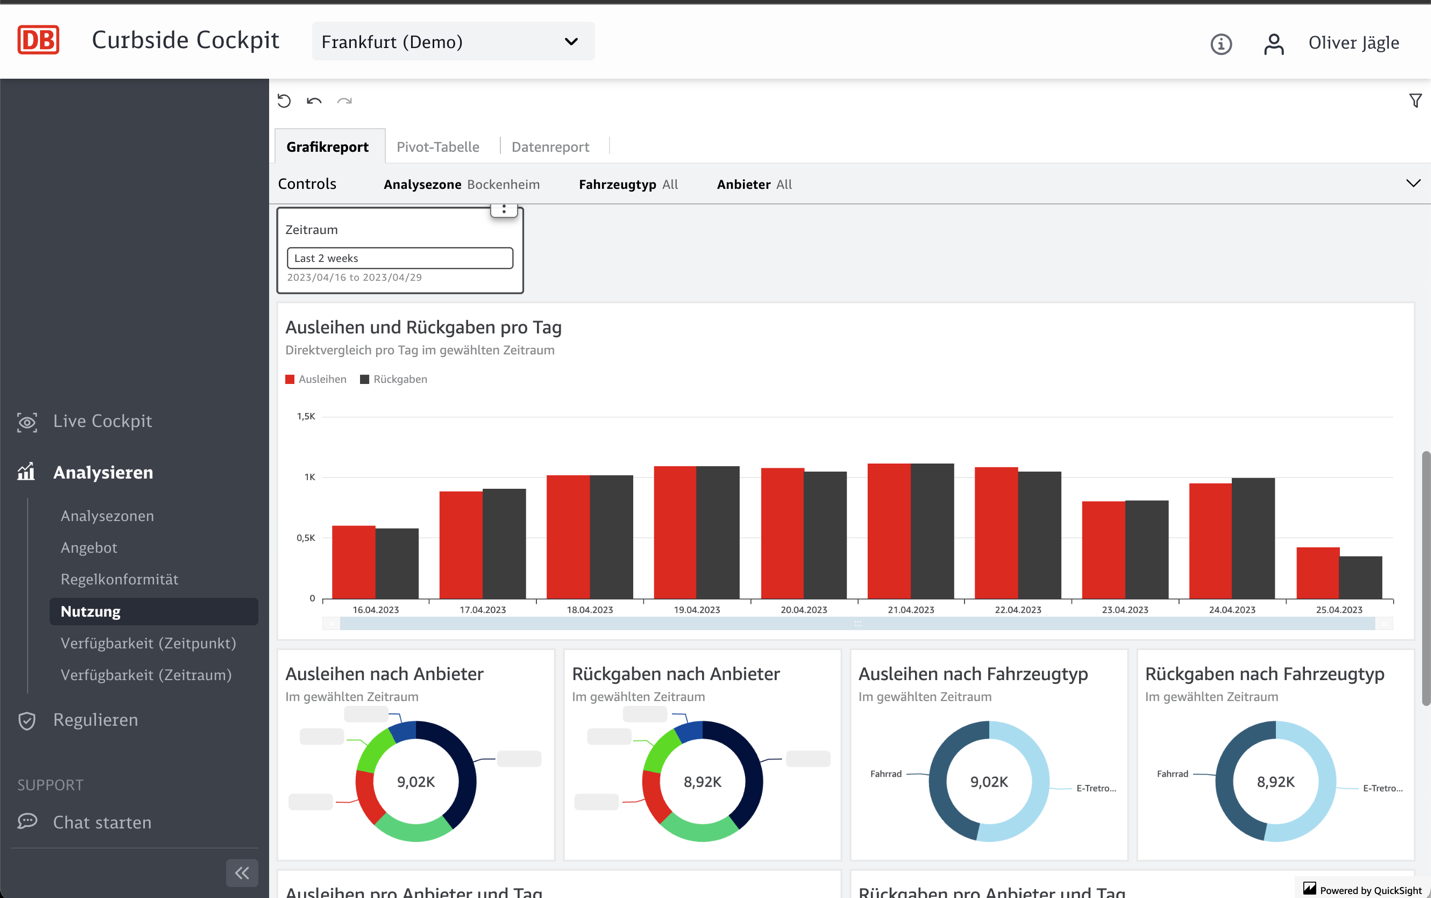Viewport: 1431px width, 898px height.
Task: Toggle the Ausleihen legend entry
Action: (x=317, y=379)
